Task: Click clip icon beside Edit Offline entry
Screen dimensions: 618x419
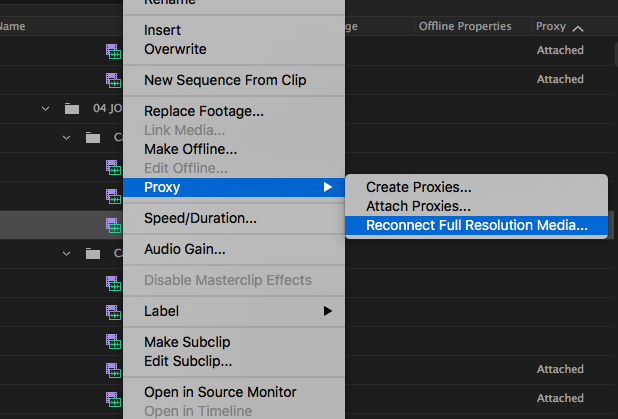Action: (113, 167)
